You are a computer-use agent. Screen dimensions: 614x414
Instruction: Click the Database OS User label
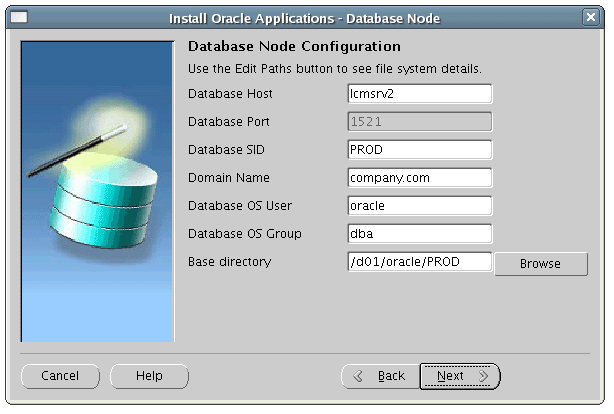pyautogui.click(x=240, y=206)
